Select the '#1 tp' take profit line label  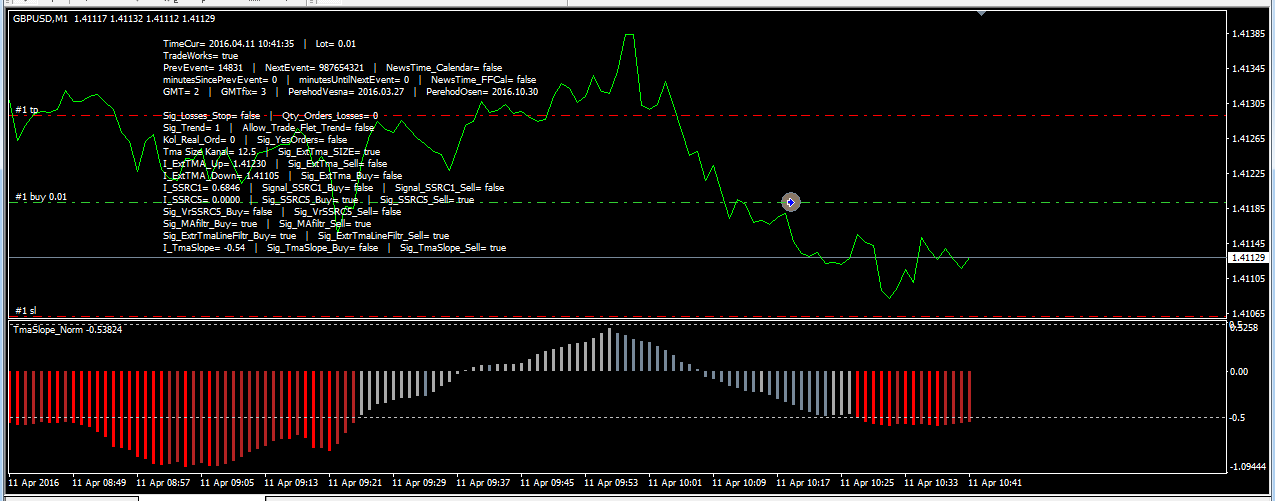click(27, 109)
